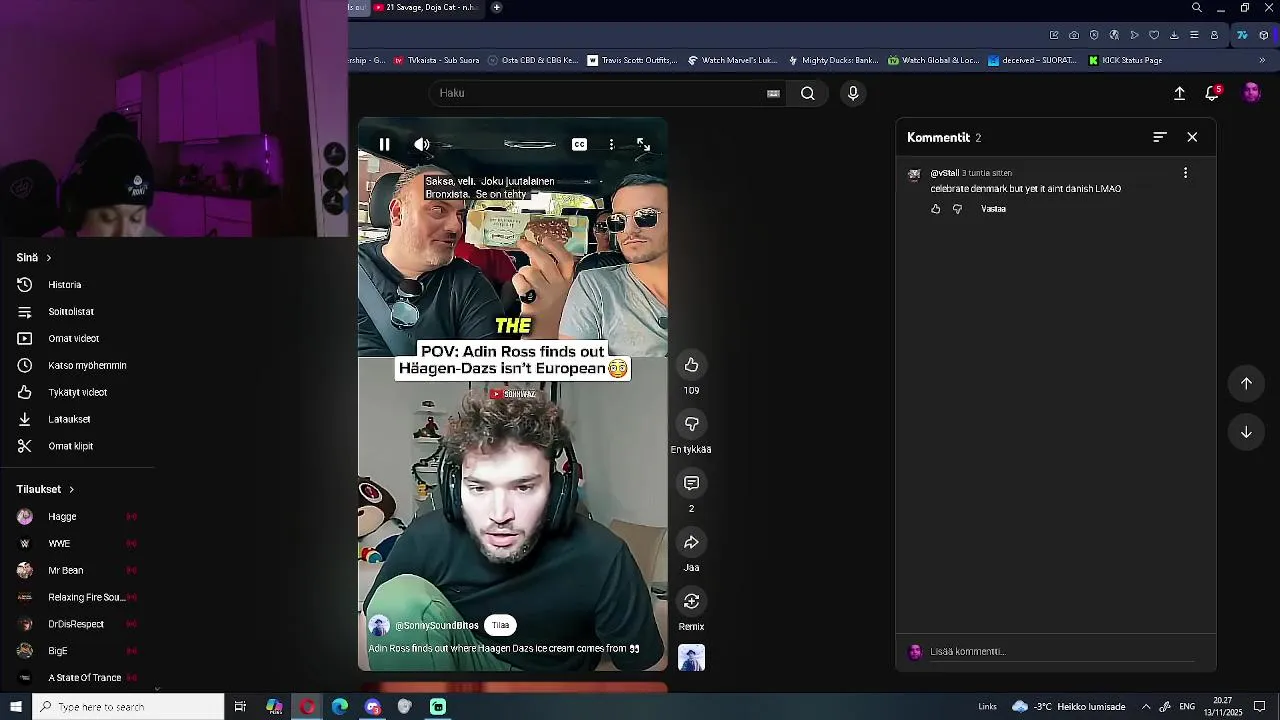Switch to 21 Savage, Doja Cat tab
Viewport: 1280px width, 720px height.
click(426, 8)
